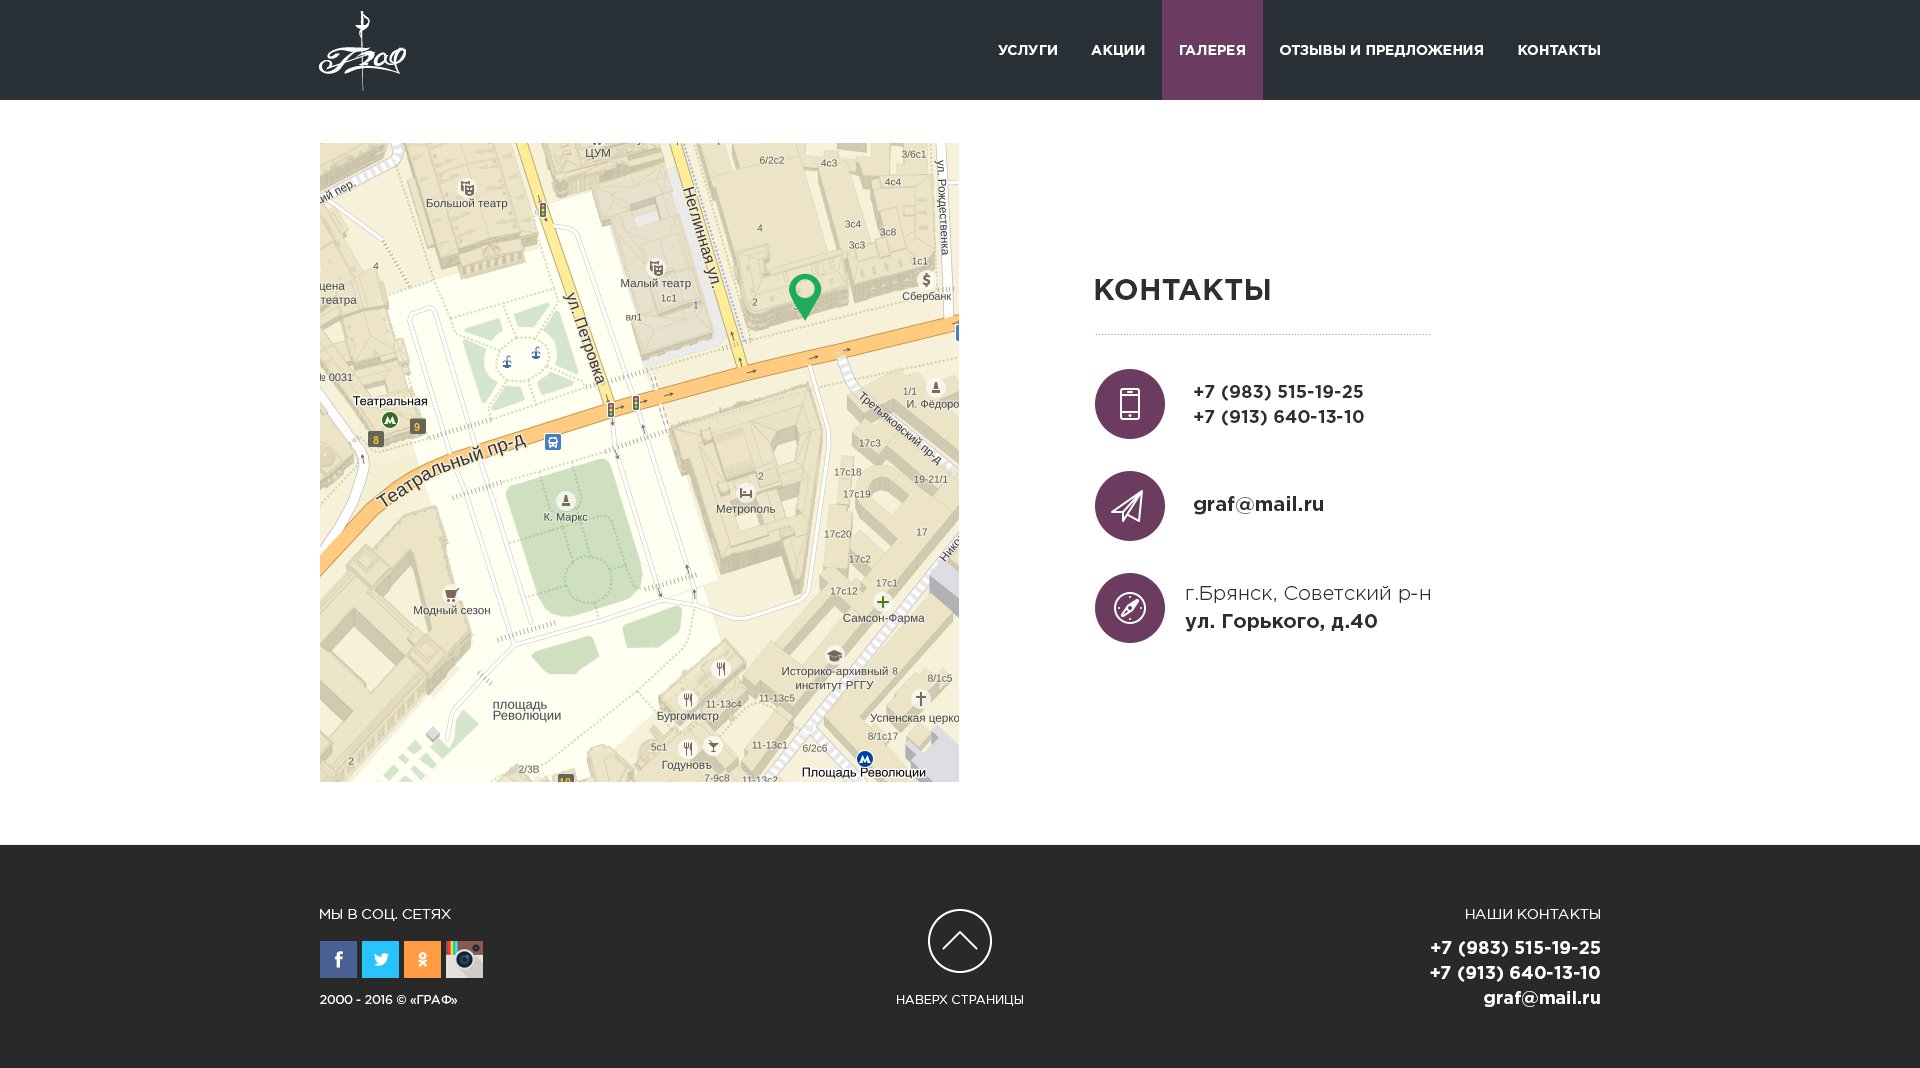This screenshot has height=1068, width=1920.
Task: Open the Instagram social icon
Action: pos(466,959)
